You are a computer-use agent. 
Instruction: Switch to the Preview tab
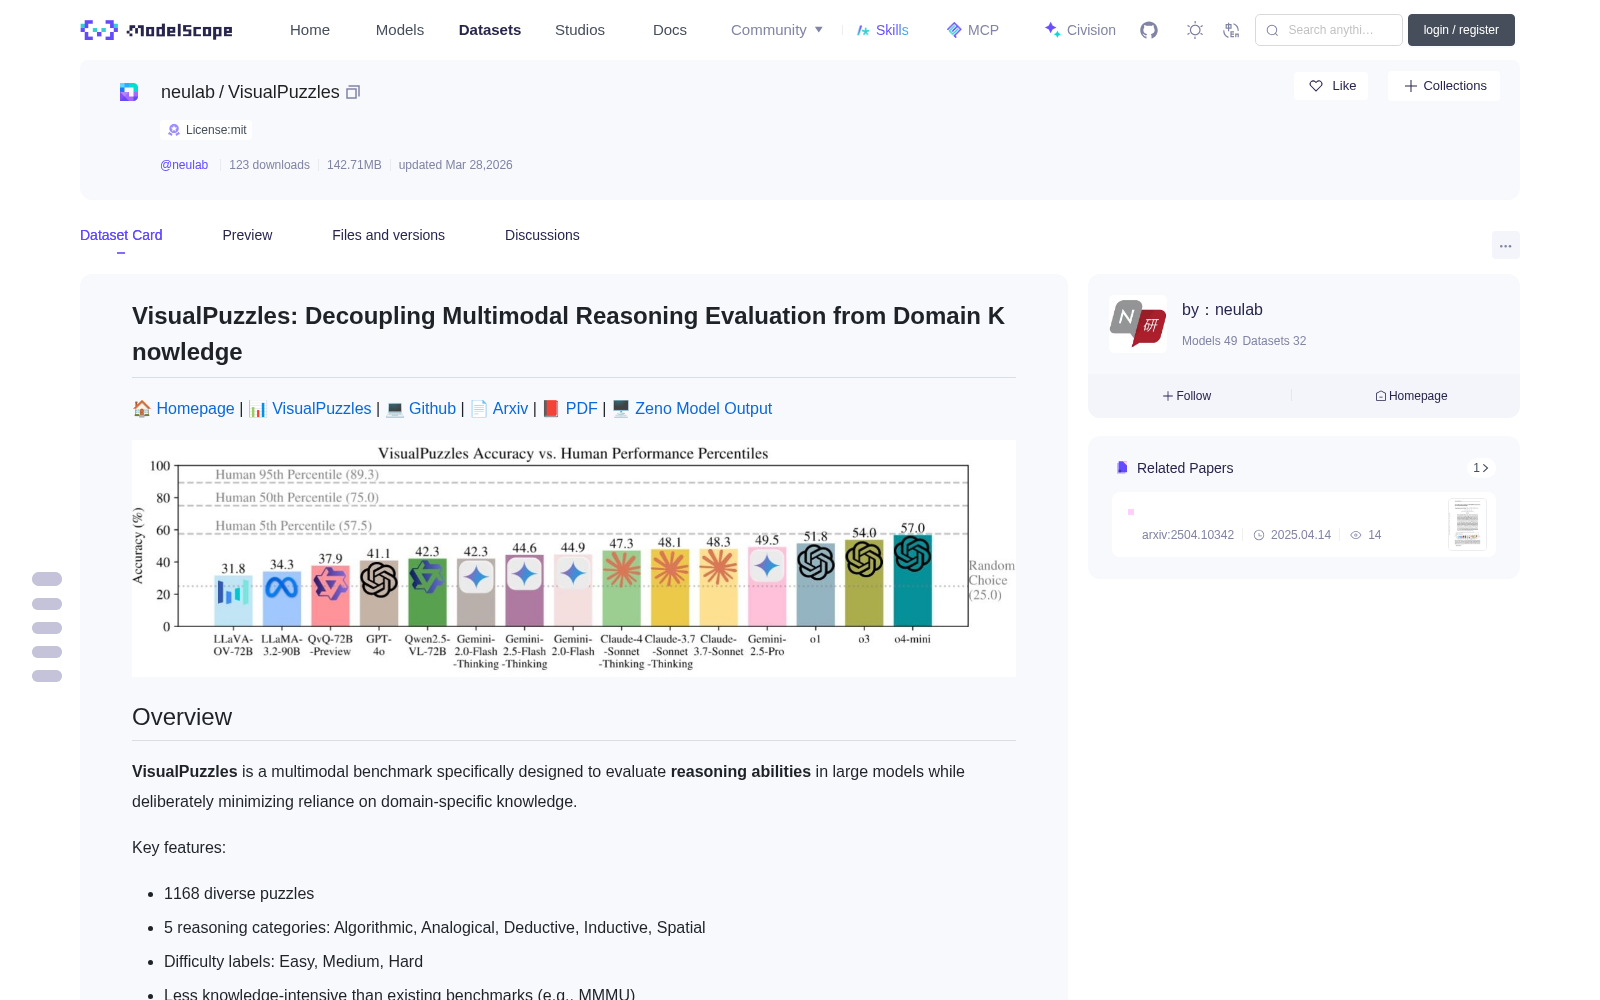(247, 235)
